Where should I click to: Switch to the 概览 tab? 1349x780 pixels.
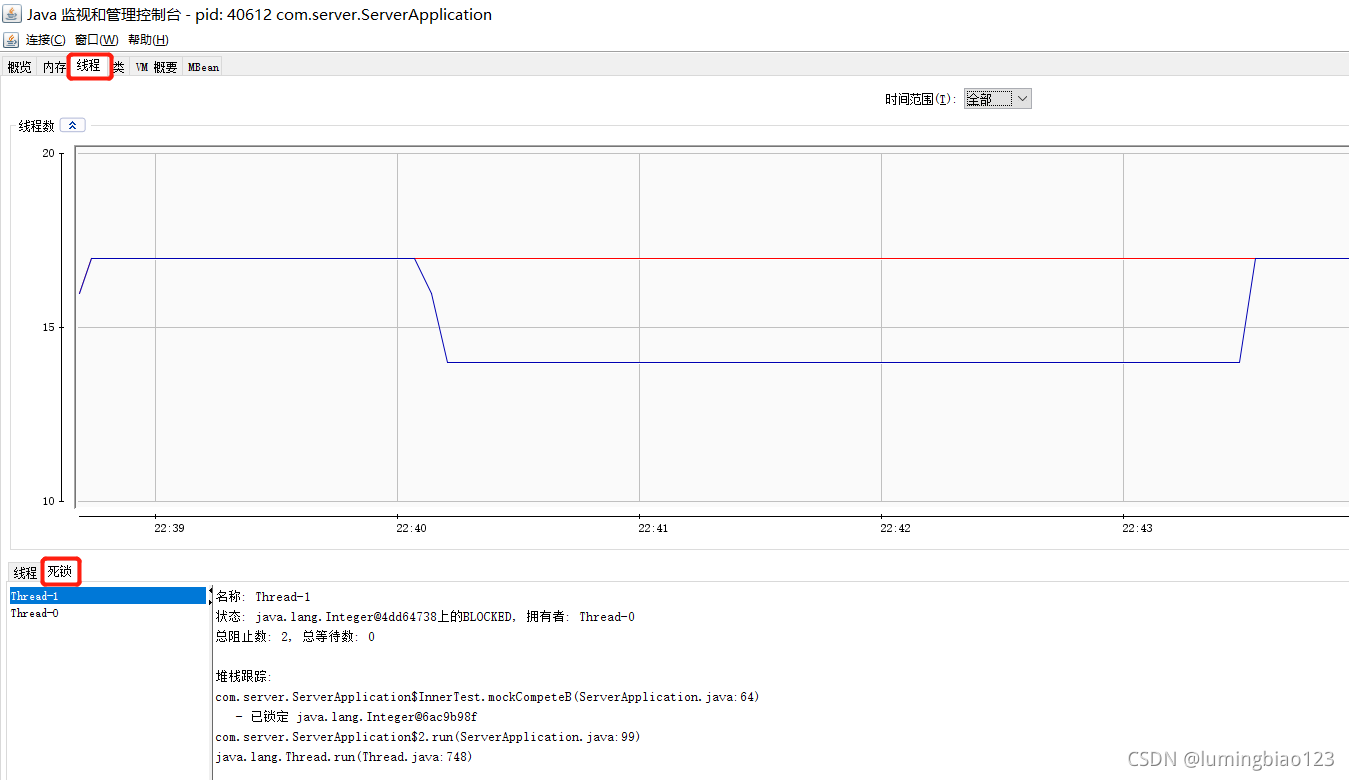point(19,66)
